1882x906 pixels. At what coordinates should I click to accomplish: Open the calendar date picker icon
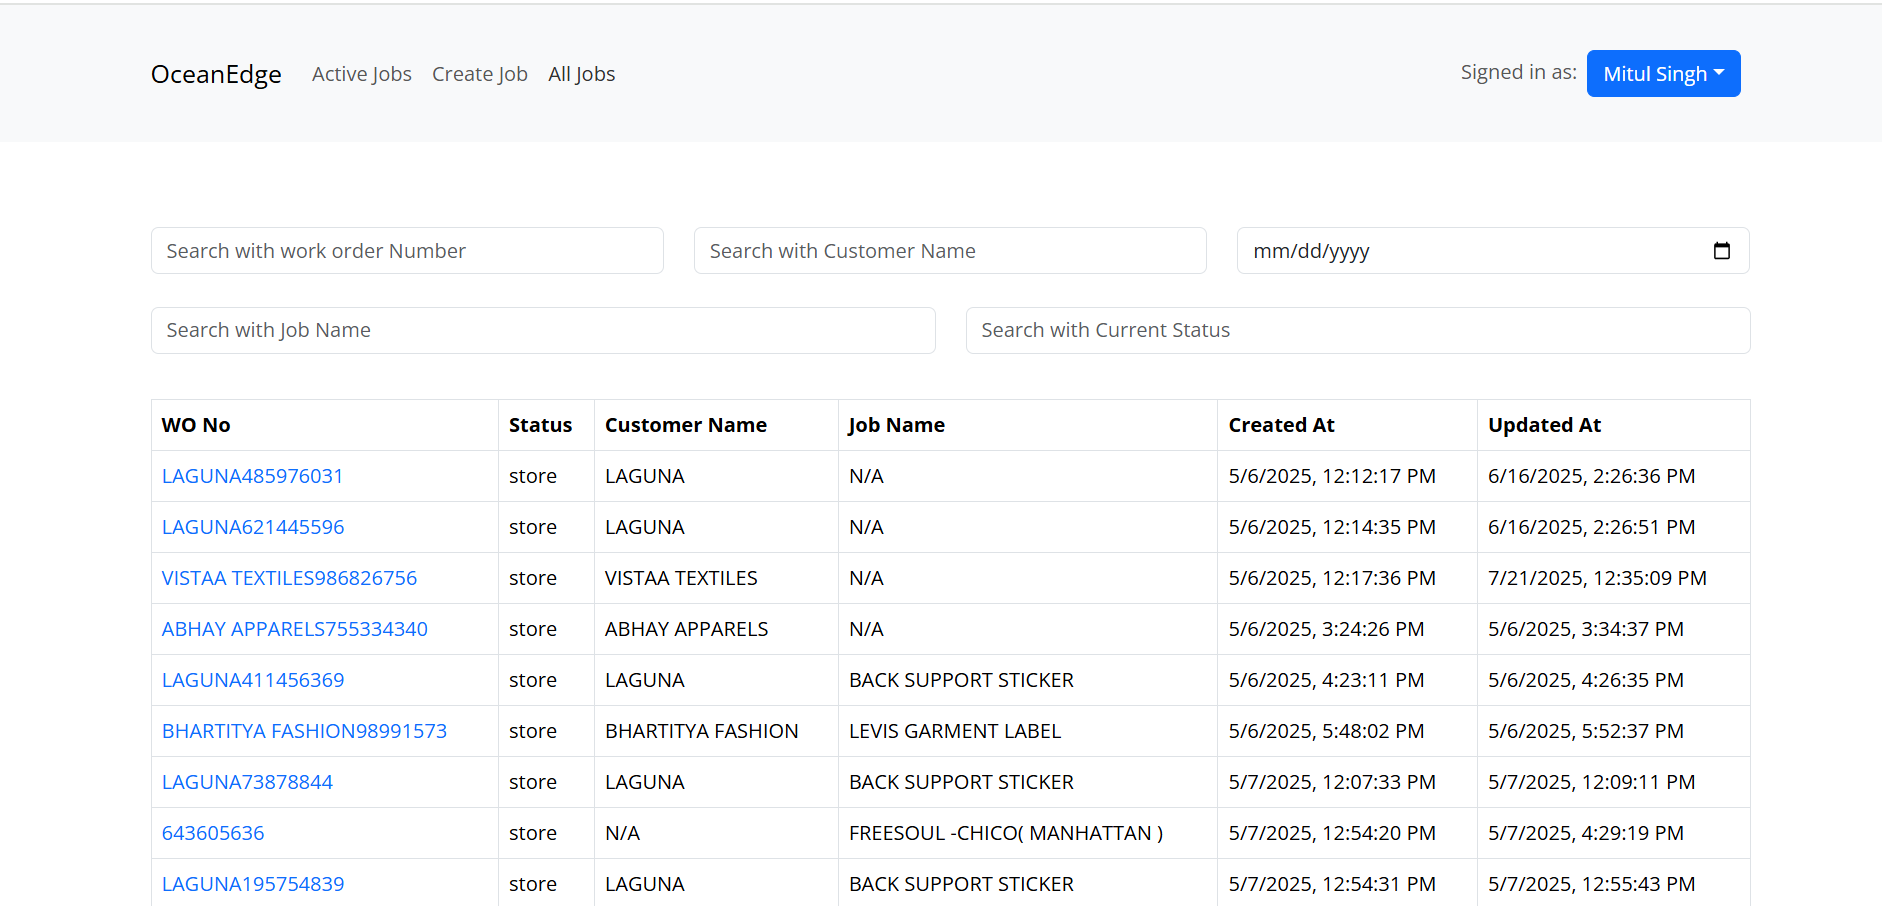coord(1721,251)
